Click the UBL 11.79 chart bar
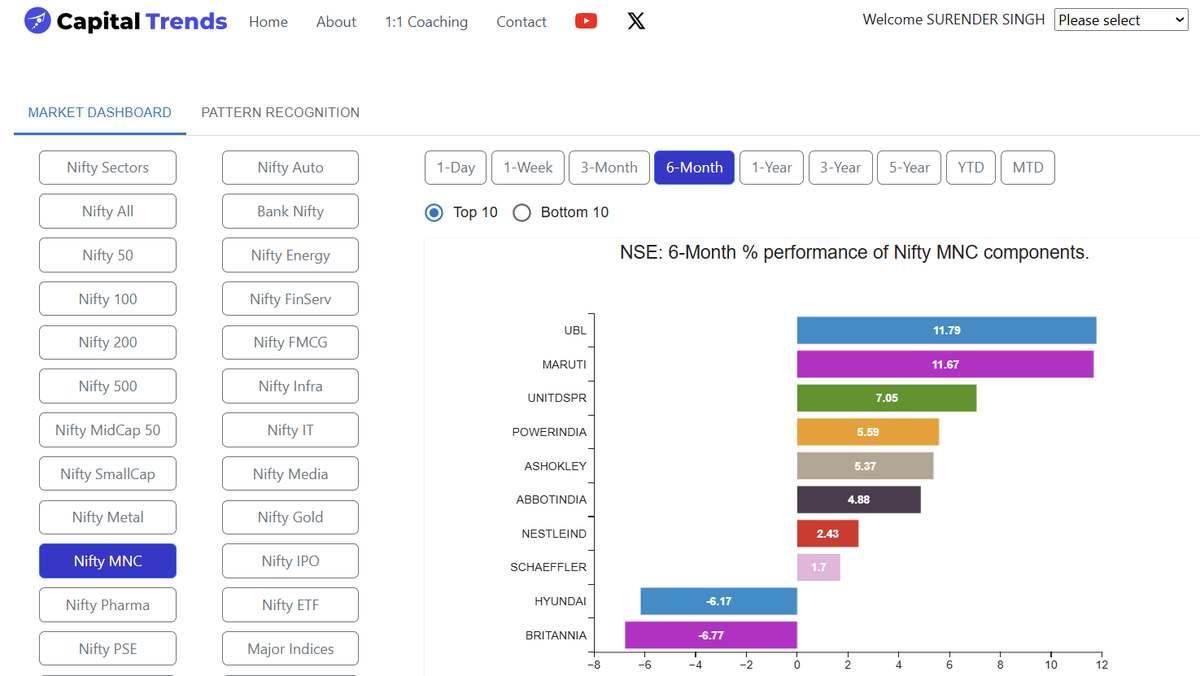The image size is (1200, 676). [947, 330]
